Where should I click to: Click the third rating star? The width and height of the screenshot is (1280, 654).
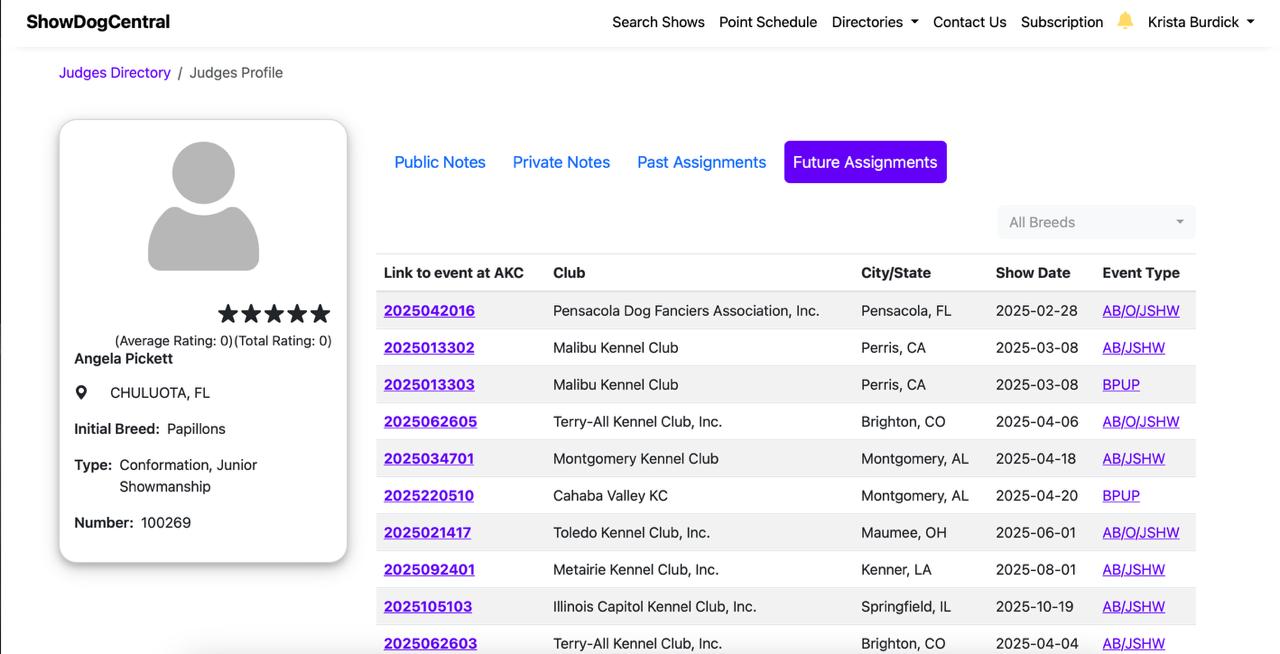point(274,314)
